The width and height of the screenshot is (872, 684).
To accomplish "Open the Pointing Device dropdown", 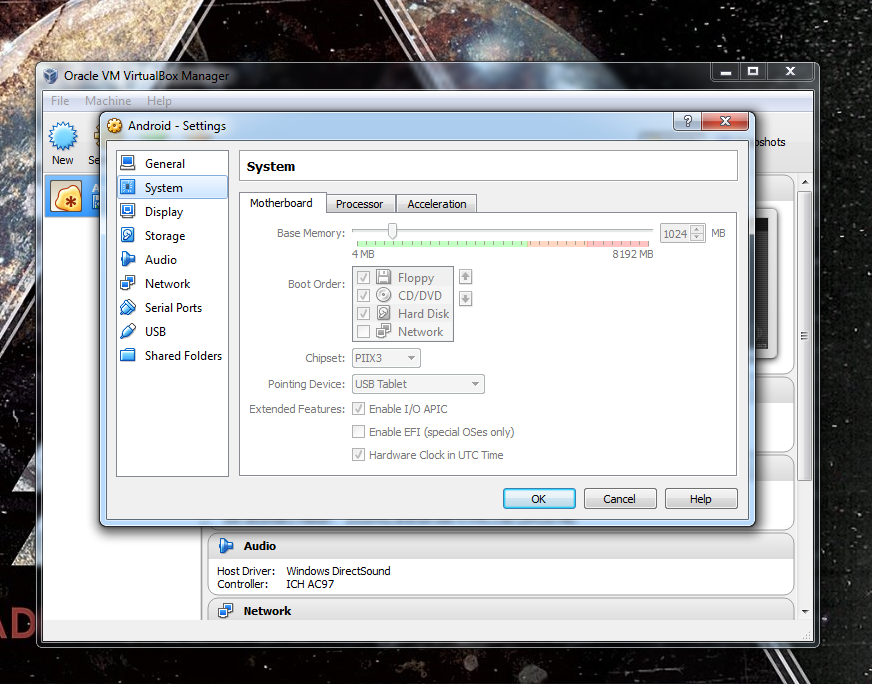I will 418,384.
